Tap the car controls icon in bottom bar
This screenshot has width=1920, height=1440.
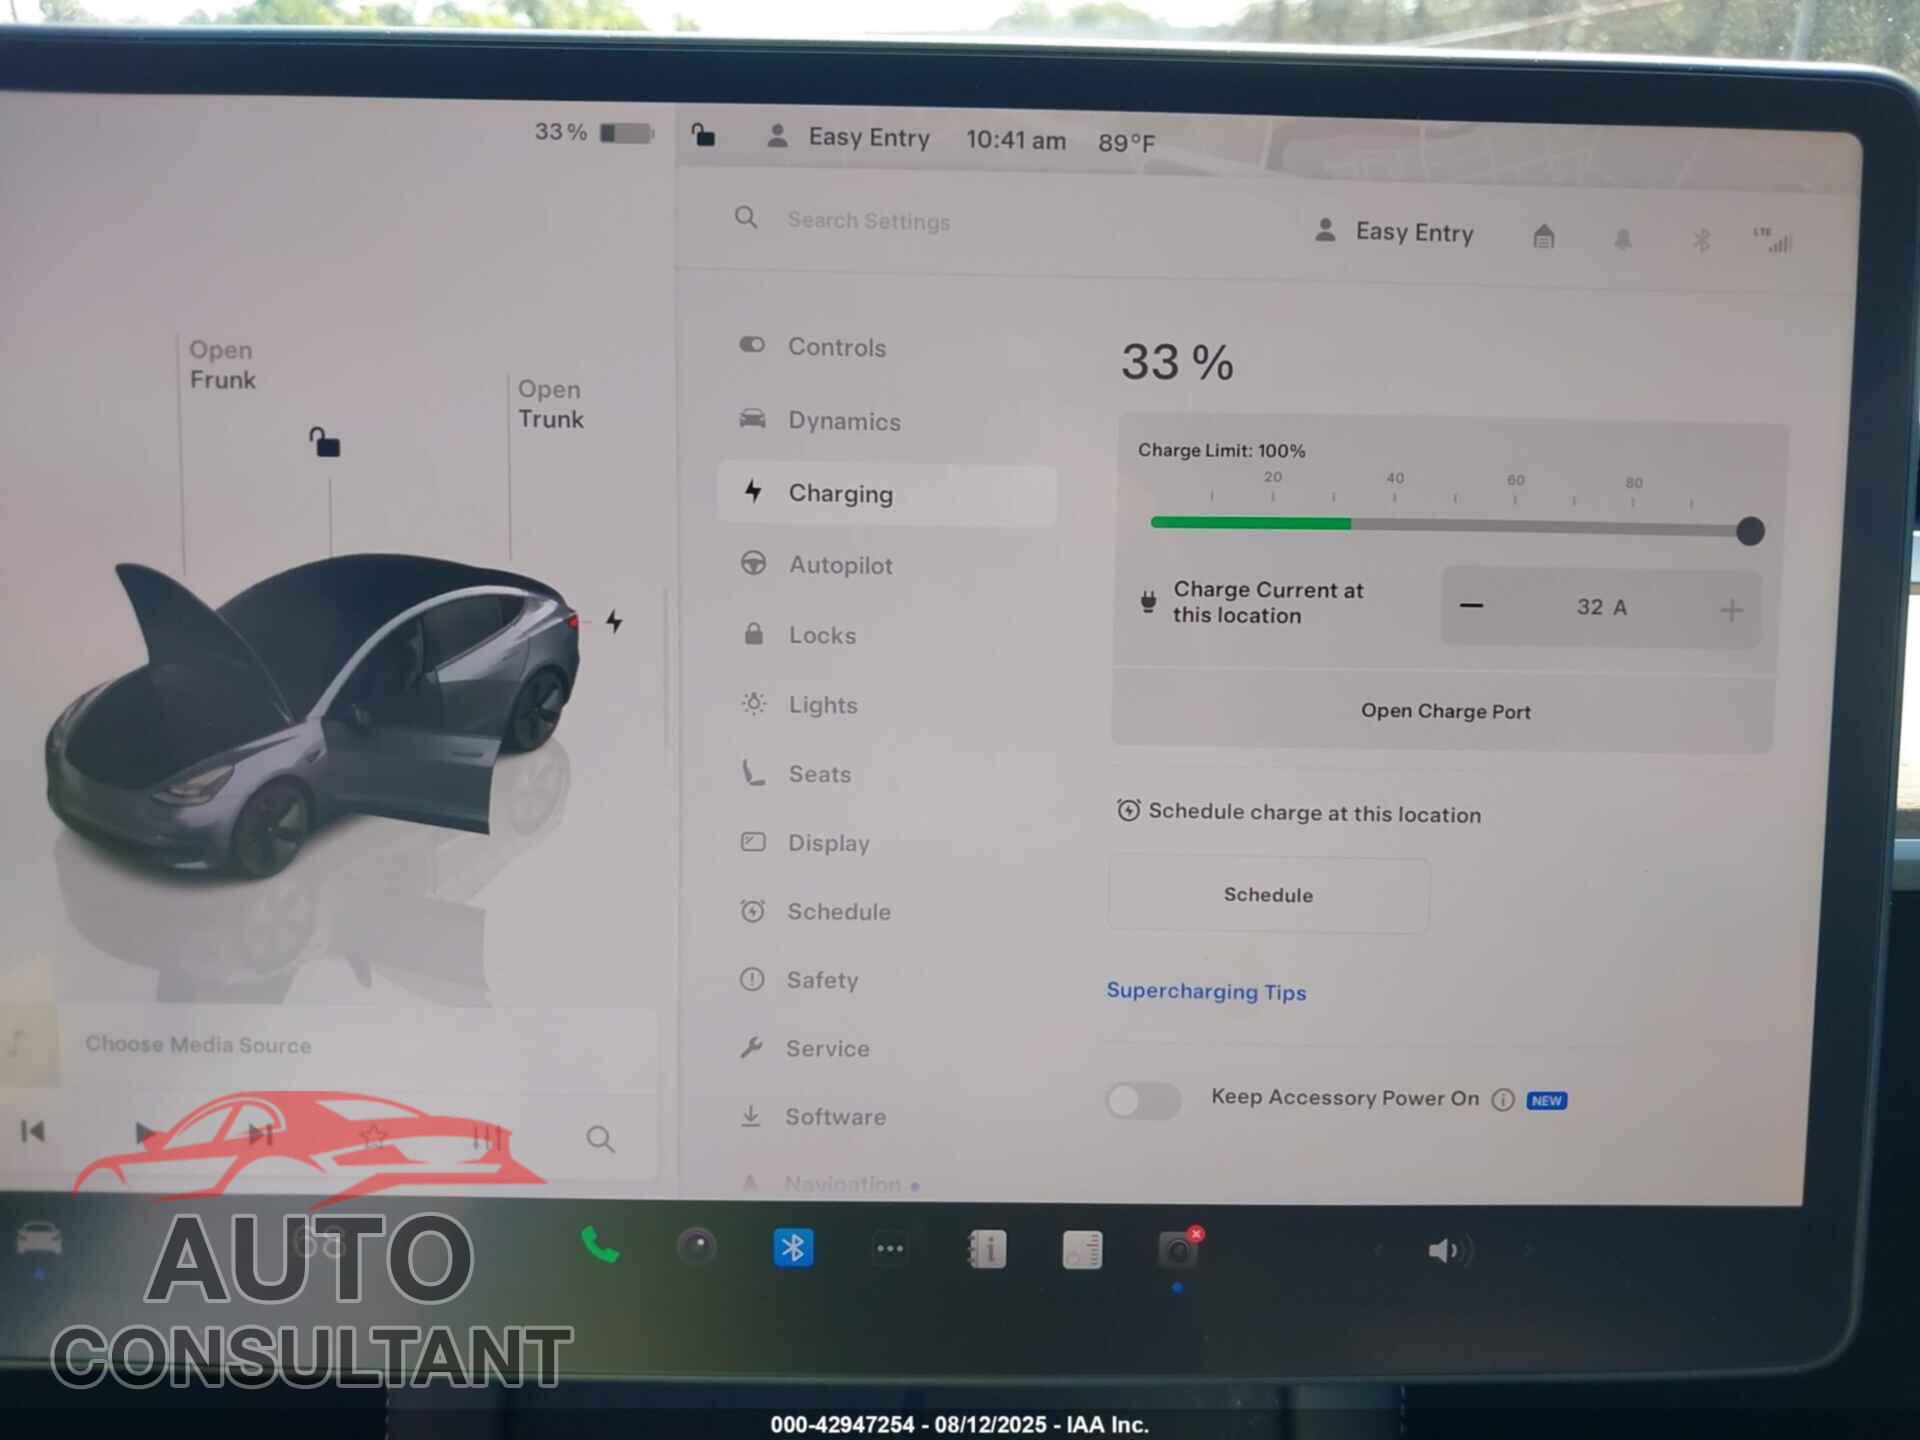(39, 1240)
